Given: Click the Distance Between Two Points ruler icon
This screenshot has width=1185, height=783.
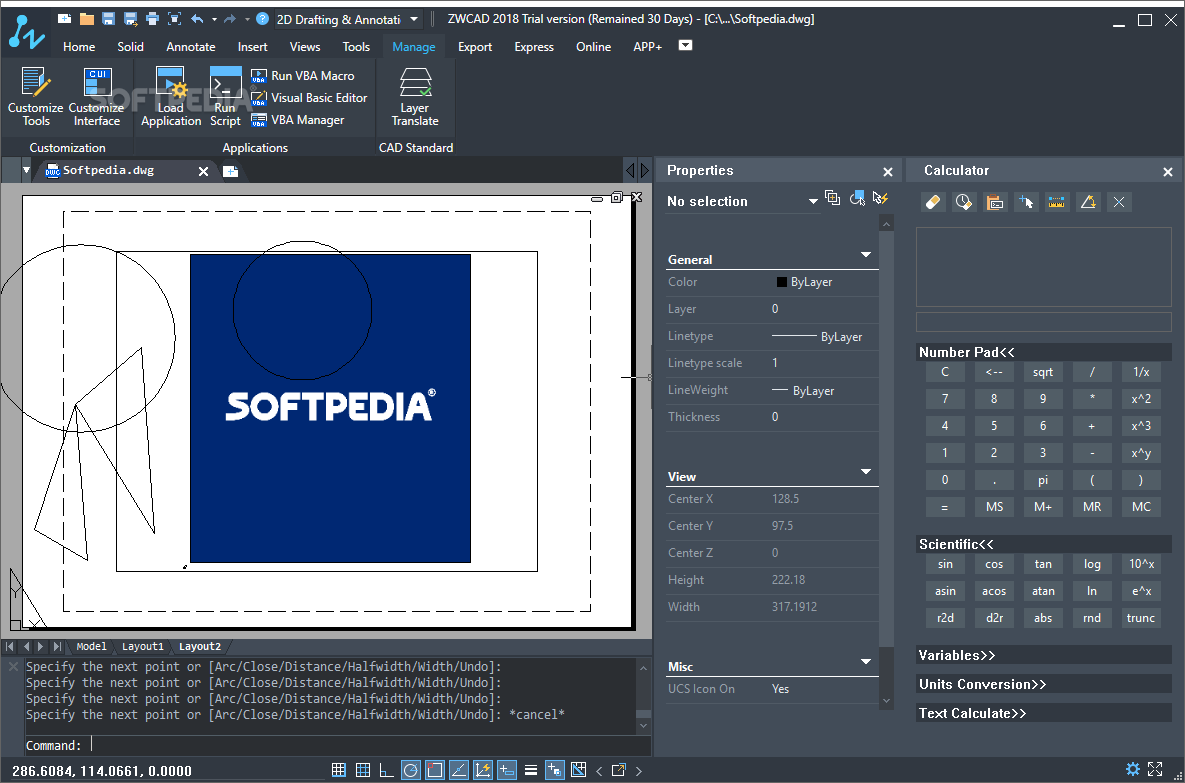Looking at the screenshot, I should pos(1057,202).
